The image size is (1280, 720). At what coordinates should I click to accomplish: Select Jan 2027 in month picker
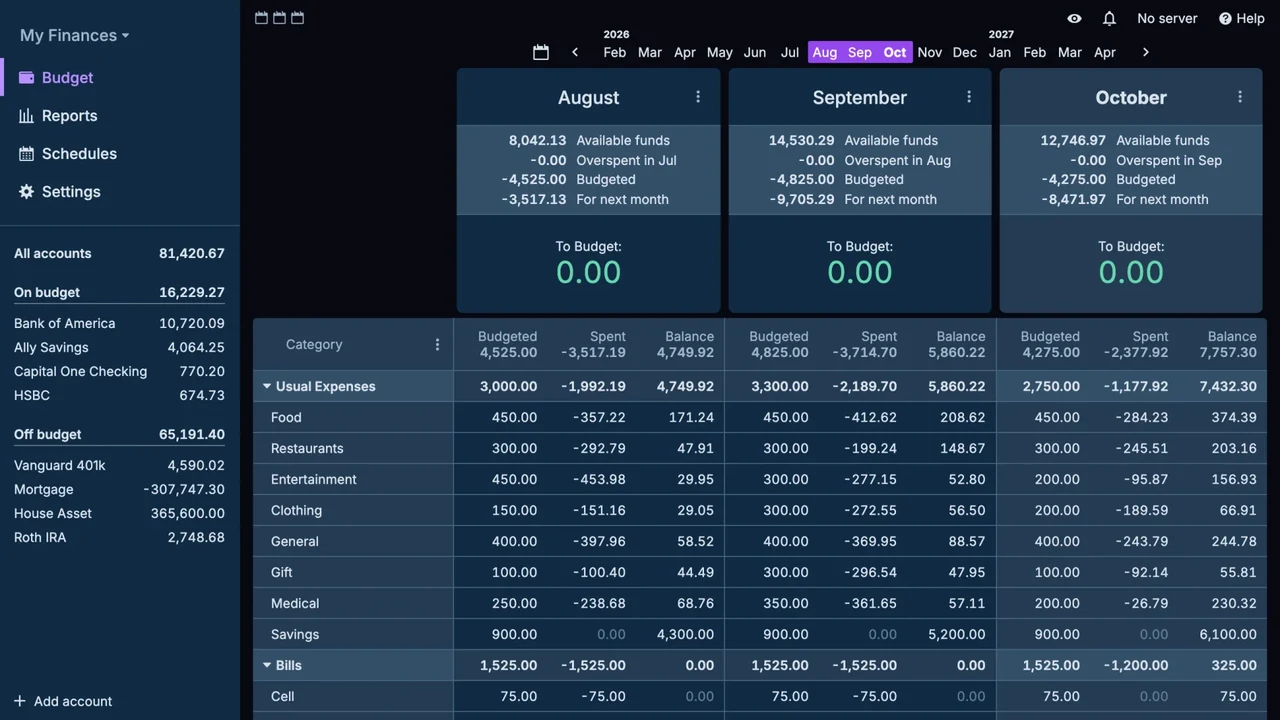[x=1000, y=52]
